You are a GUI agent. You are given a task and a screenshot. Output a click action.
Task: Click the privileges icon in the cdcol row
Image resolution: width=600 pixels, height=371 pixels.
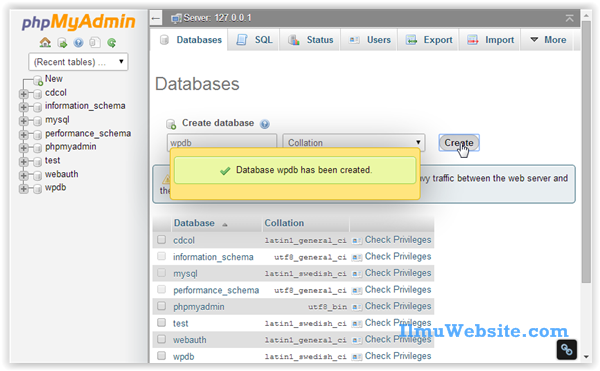pyautogui.click(x=357, y=241)
